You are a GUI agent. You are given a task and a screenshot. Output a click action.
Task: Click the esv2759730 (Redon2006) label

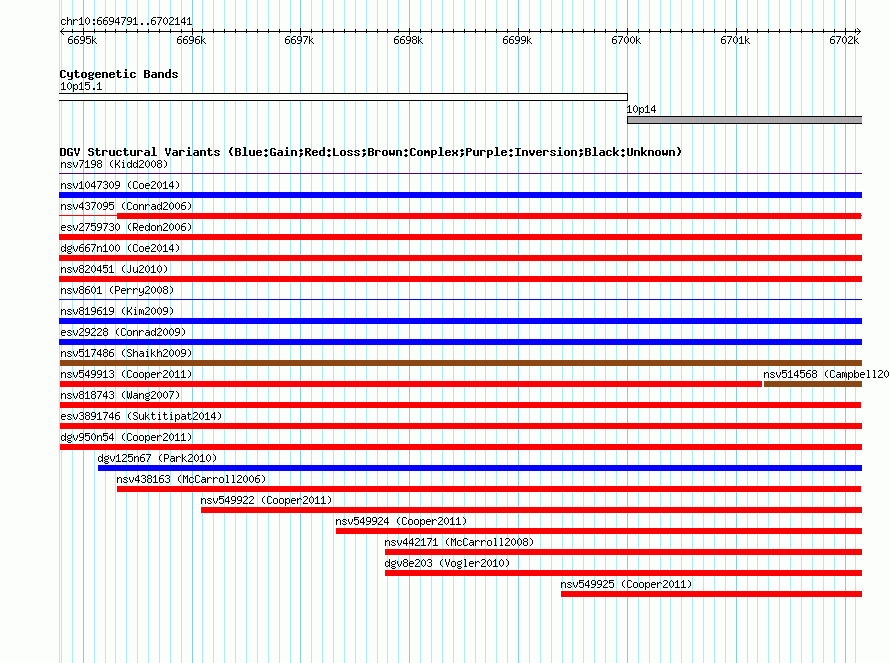tap(126, 228)
